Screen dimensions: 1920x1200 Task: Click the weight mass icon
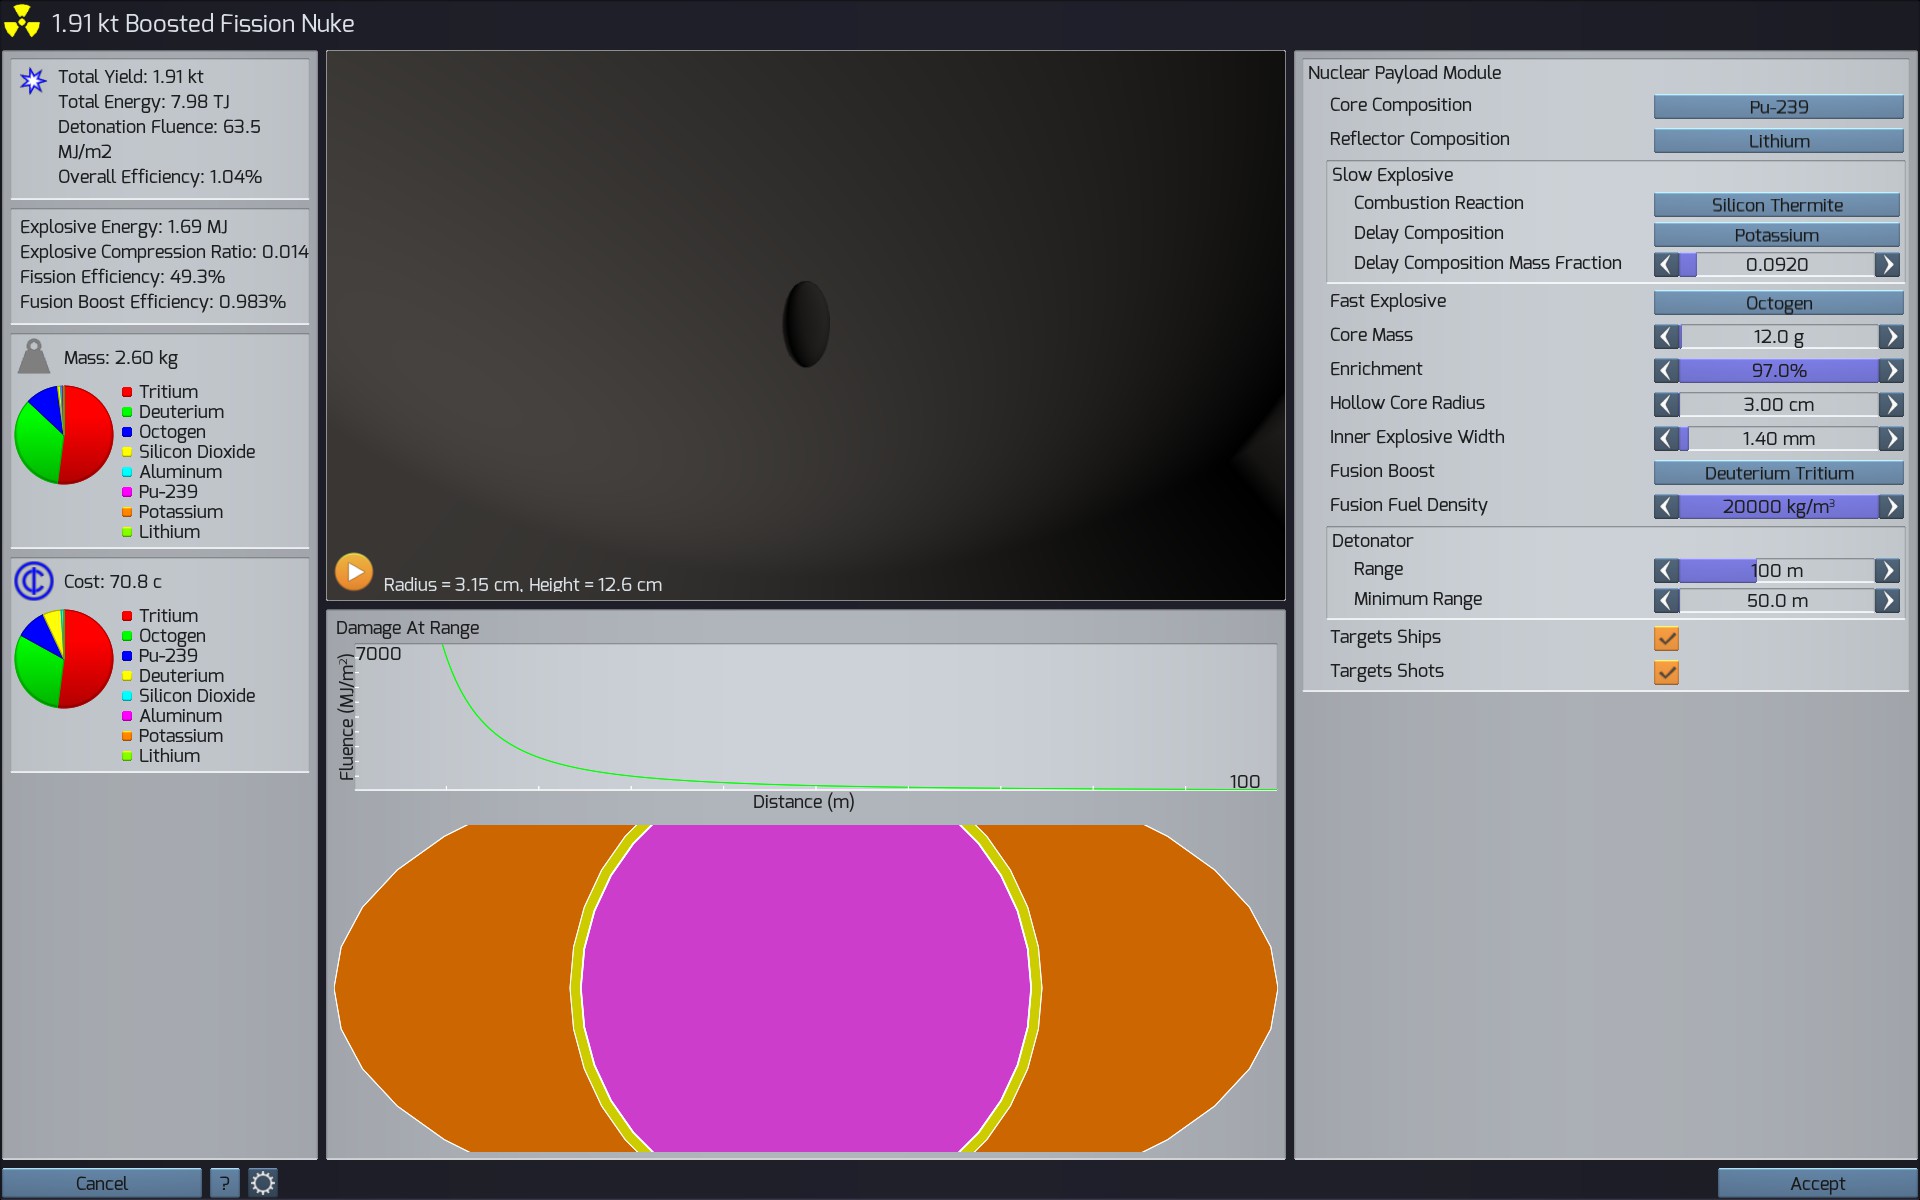point(34,357)
